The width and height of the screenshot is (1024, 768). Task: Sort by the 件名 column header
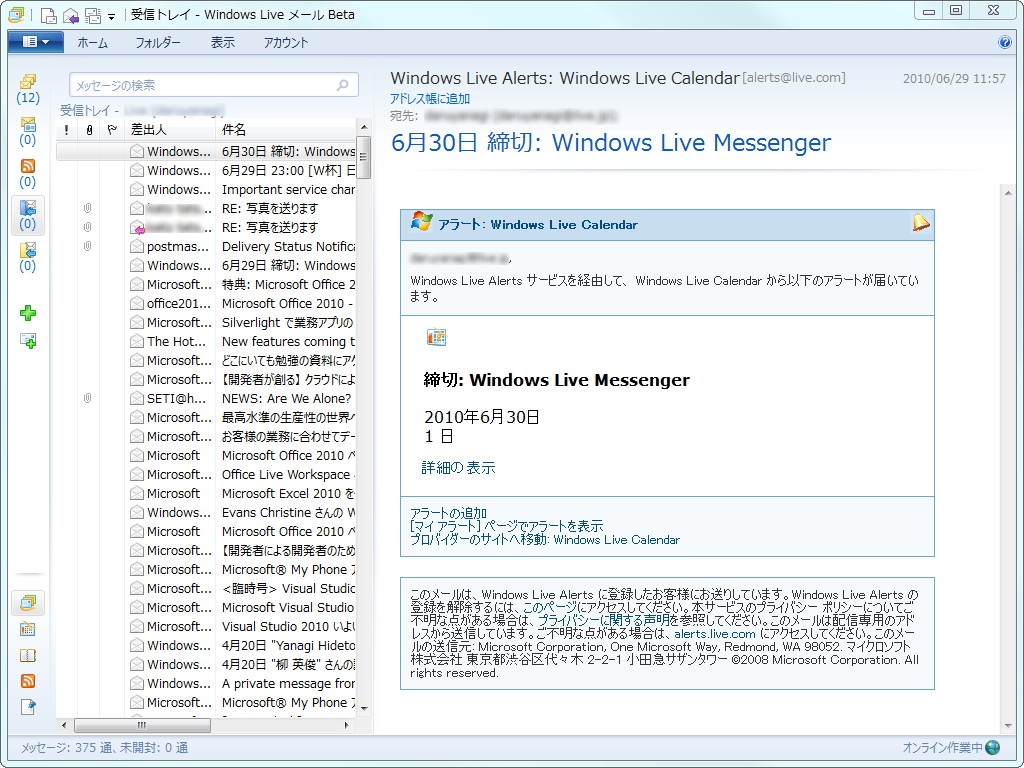click(x=286, y=130)
